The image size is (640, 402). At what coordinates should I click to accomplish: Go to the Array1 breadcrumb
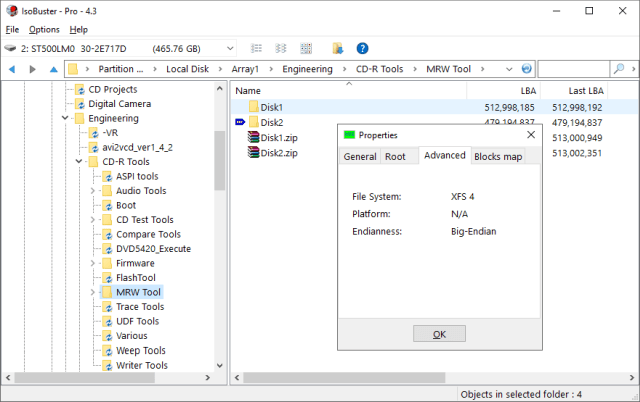coord(245,69)
